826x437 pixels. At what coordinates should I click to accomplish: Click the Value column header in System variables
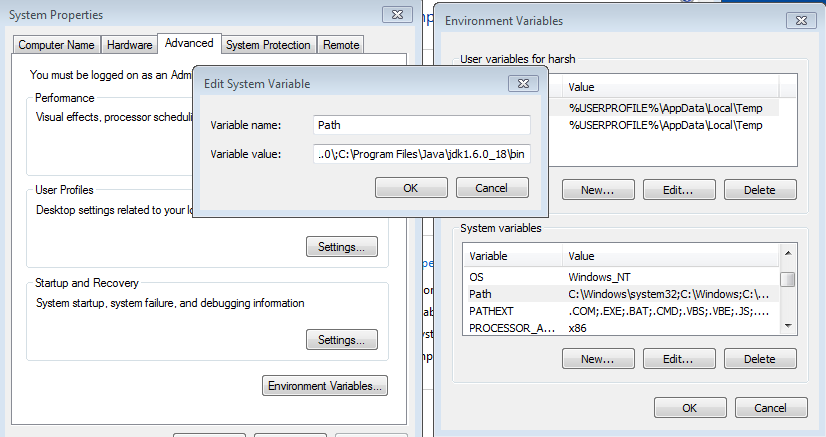click(670, 256)
